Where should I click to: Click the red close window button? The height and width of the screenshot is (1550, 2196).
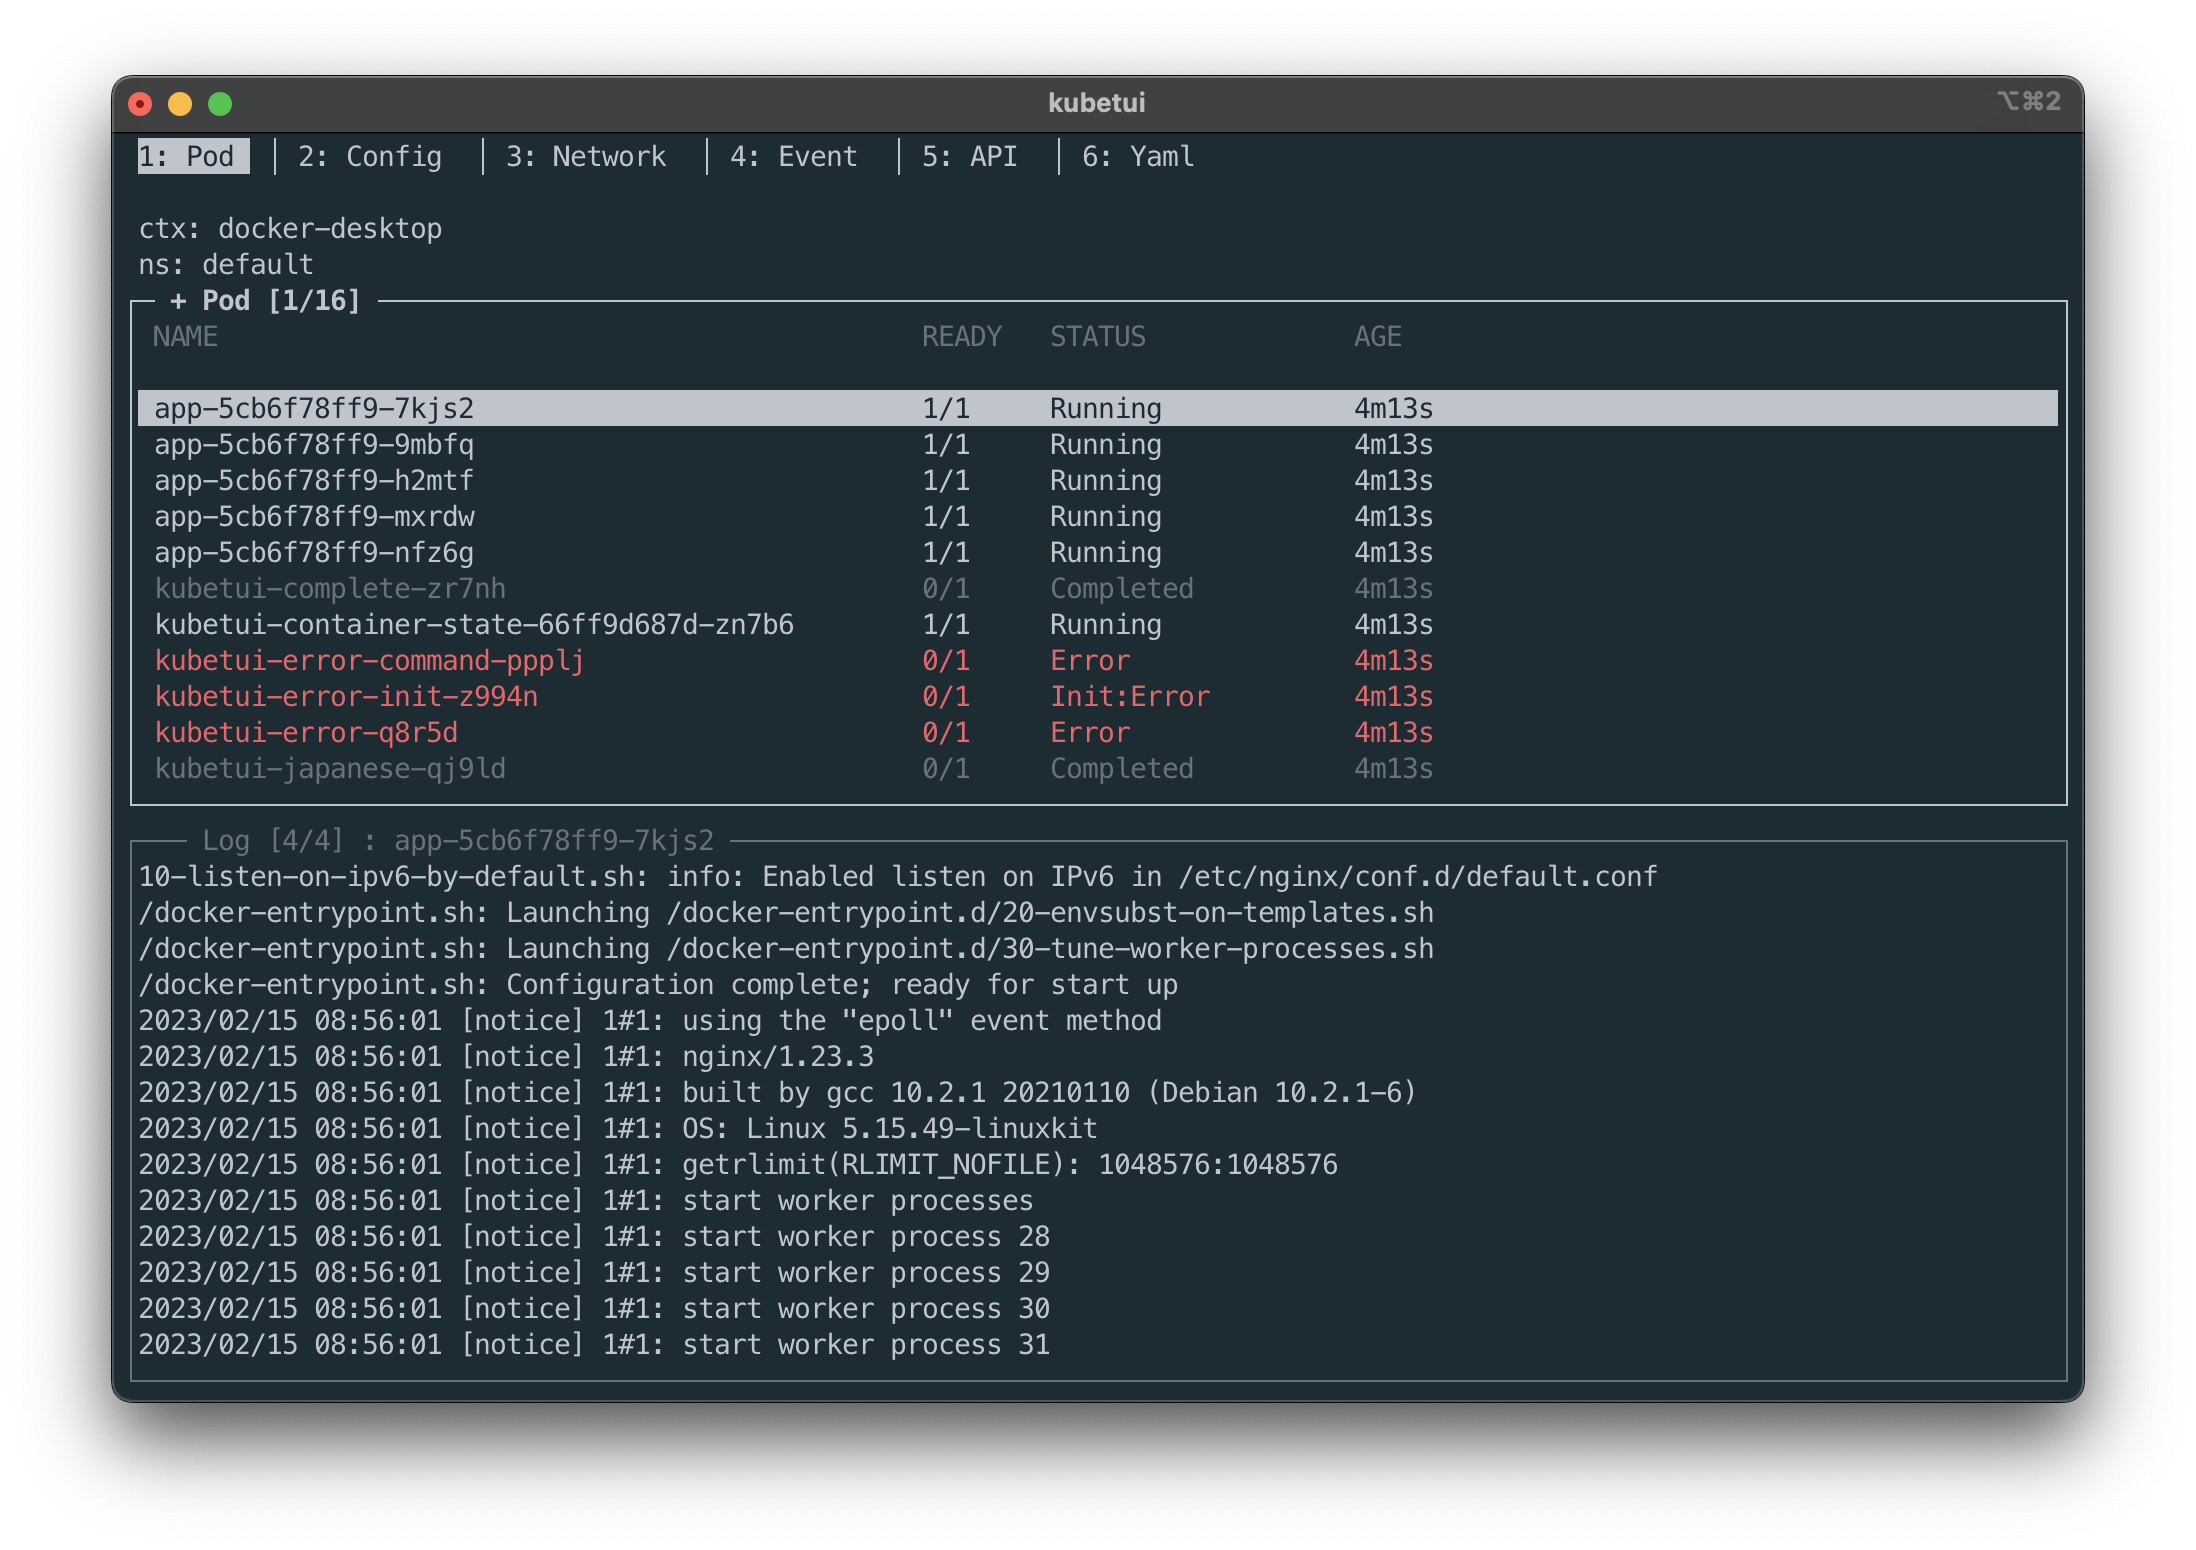point(141,104)
